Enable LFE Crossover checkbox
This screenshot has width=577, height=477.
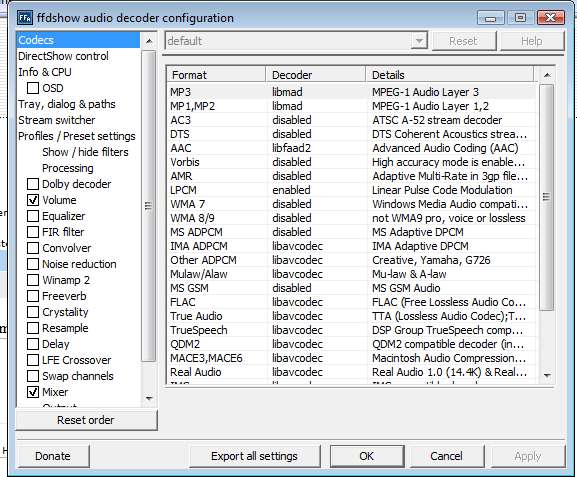(x=33, y=360)
